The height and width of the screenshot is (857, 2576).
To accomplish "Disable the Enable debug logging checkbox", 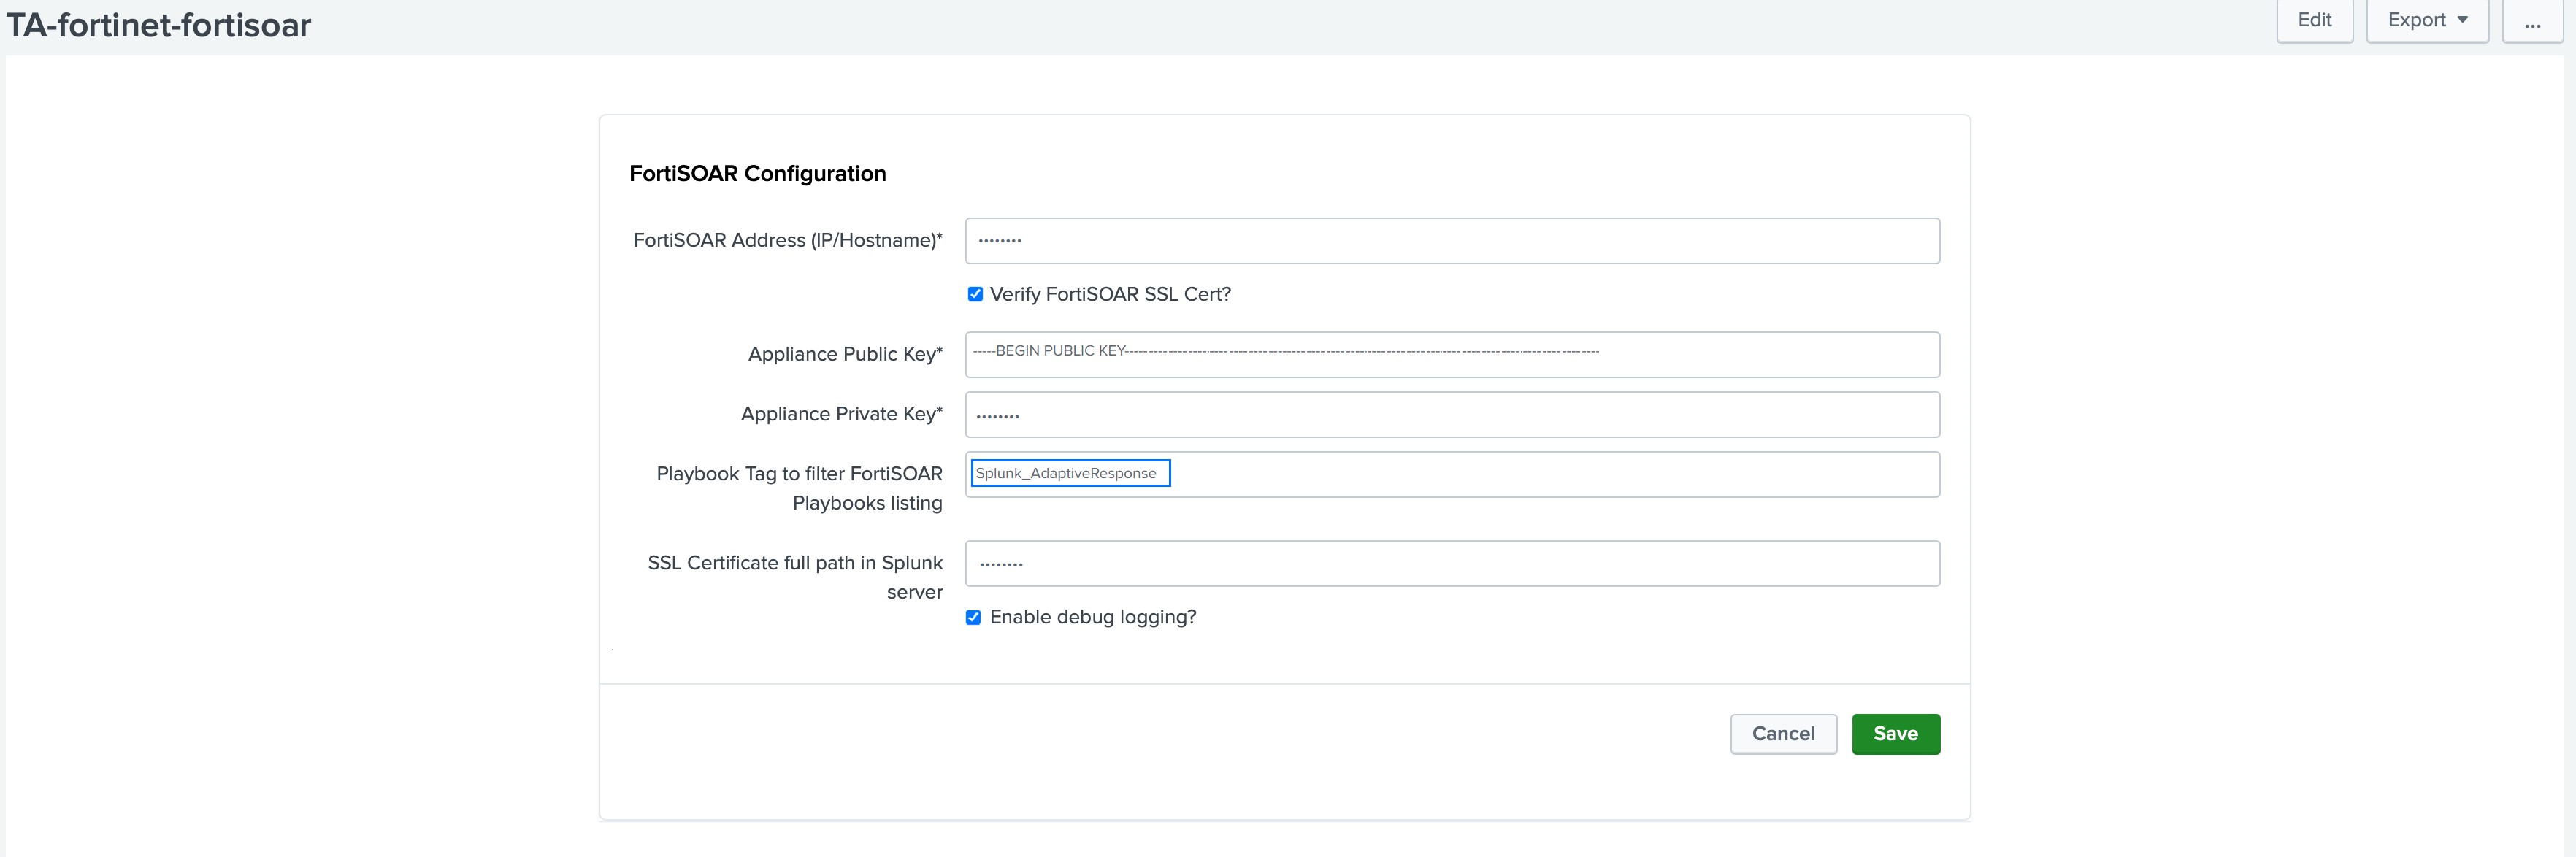I will pyautogui.click(x=973, y=617).
